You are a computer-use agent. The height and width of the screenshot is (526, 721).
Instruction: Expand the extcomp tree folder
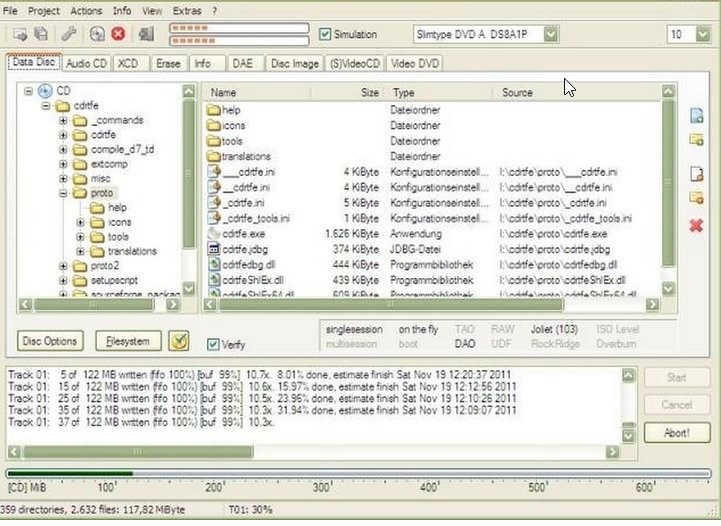click(63, 164)
